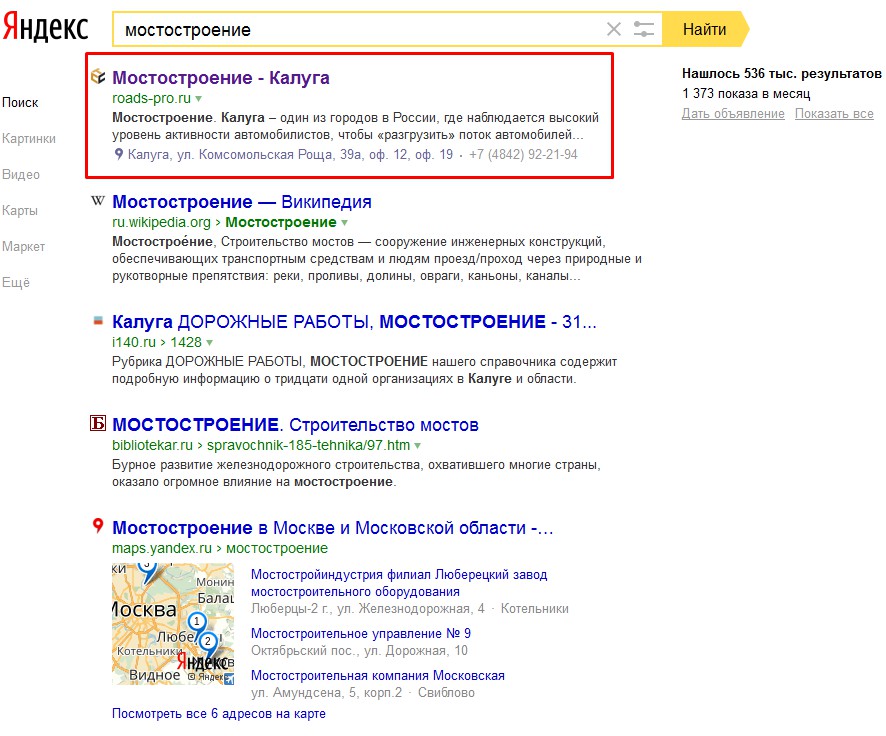The image size is (886, 736).
Task: Click Посмотреть все 6 адресов на карте
Action: tap(219, 713)
